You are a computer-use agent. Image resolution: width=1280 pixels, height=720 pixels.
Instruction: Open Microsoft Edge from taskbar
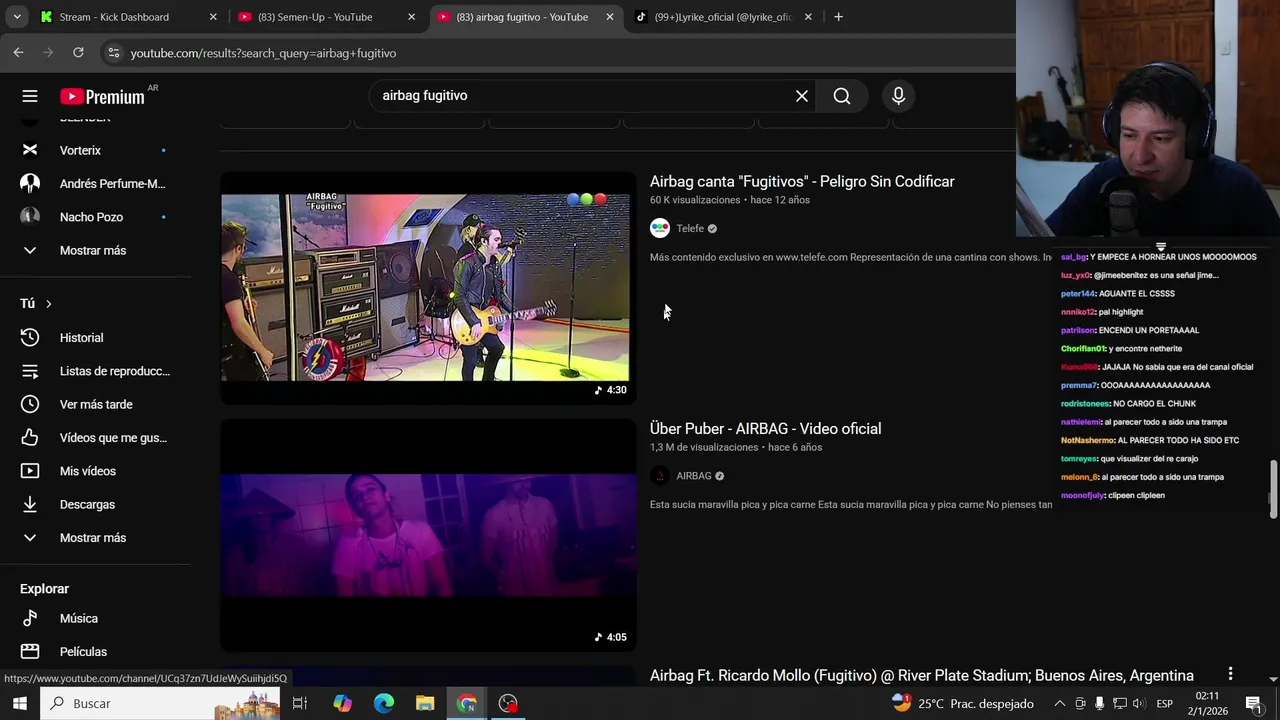pos(384,703)
